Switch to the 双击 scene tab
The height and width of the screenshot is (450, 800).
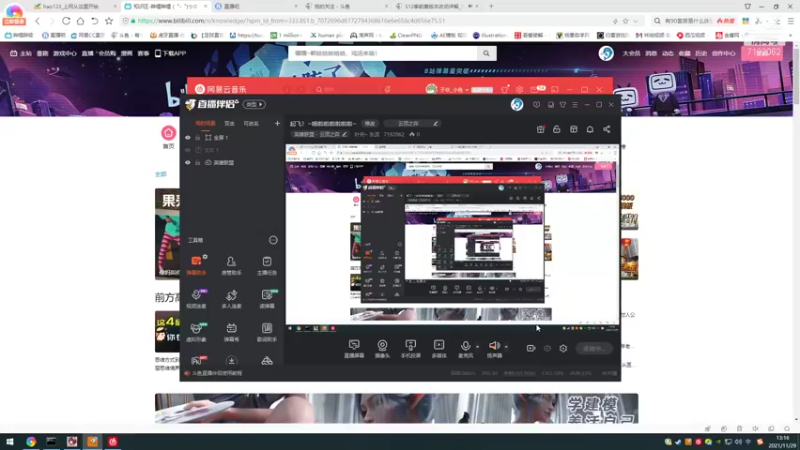[230, 123]
